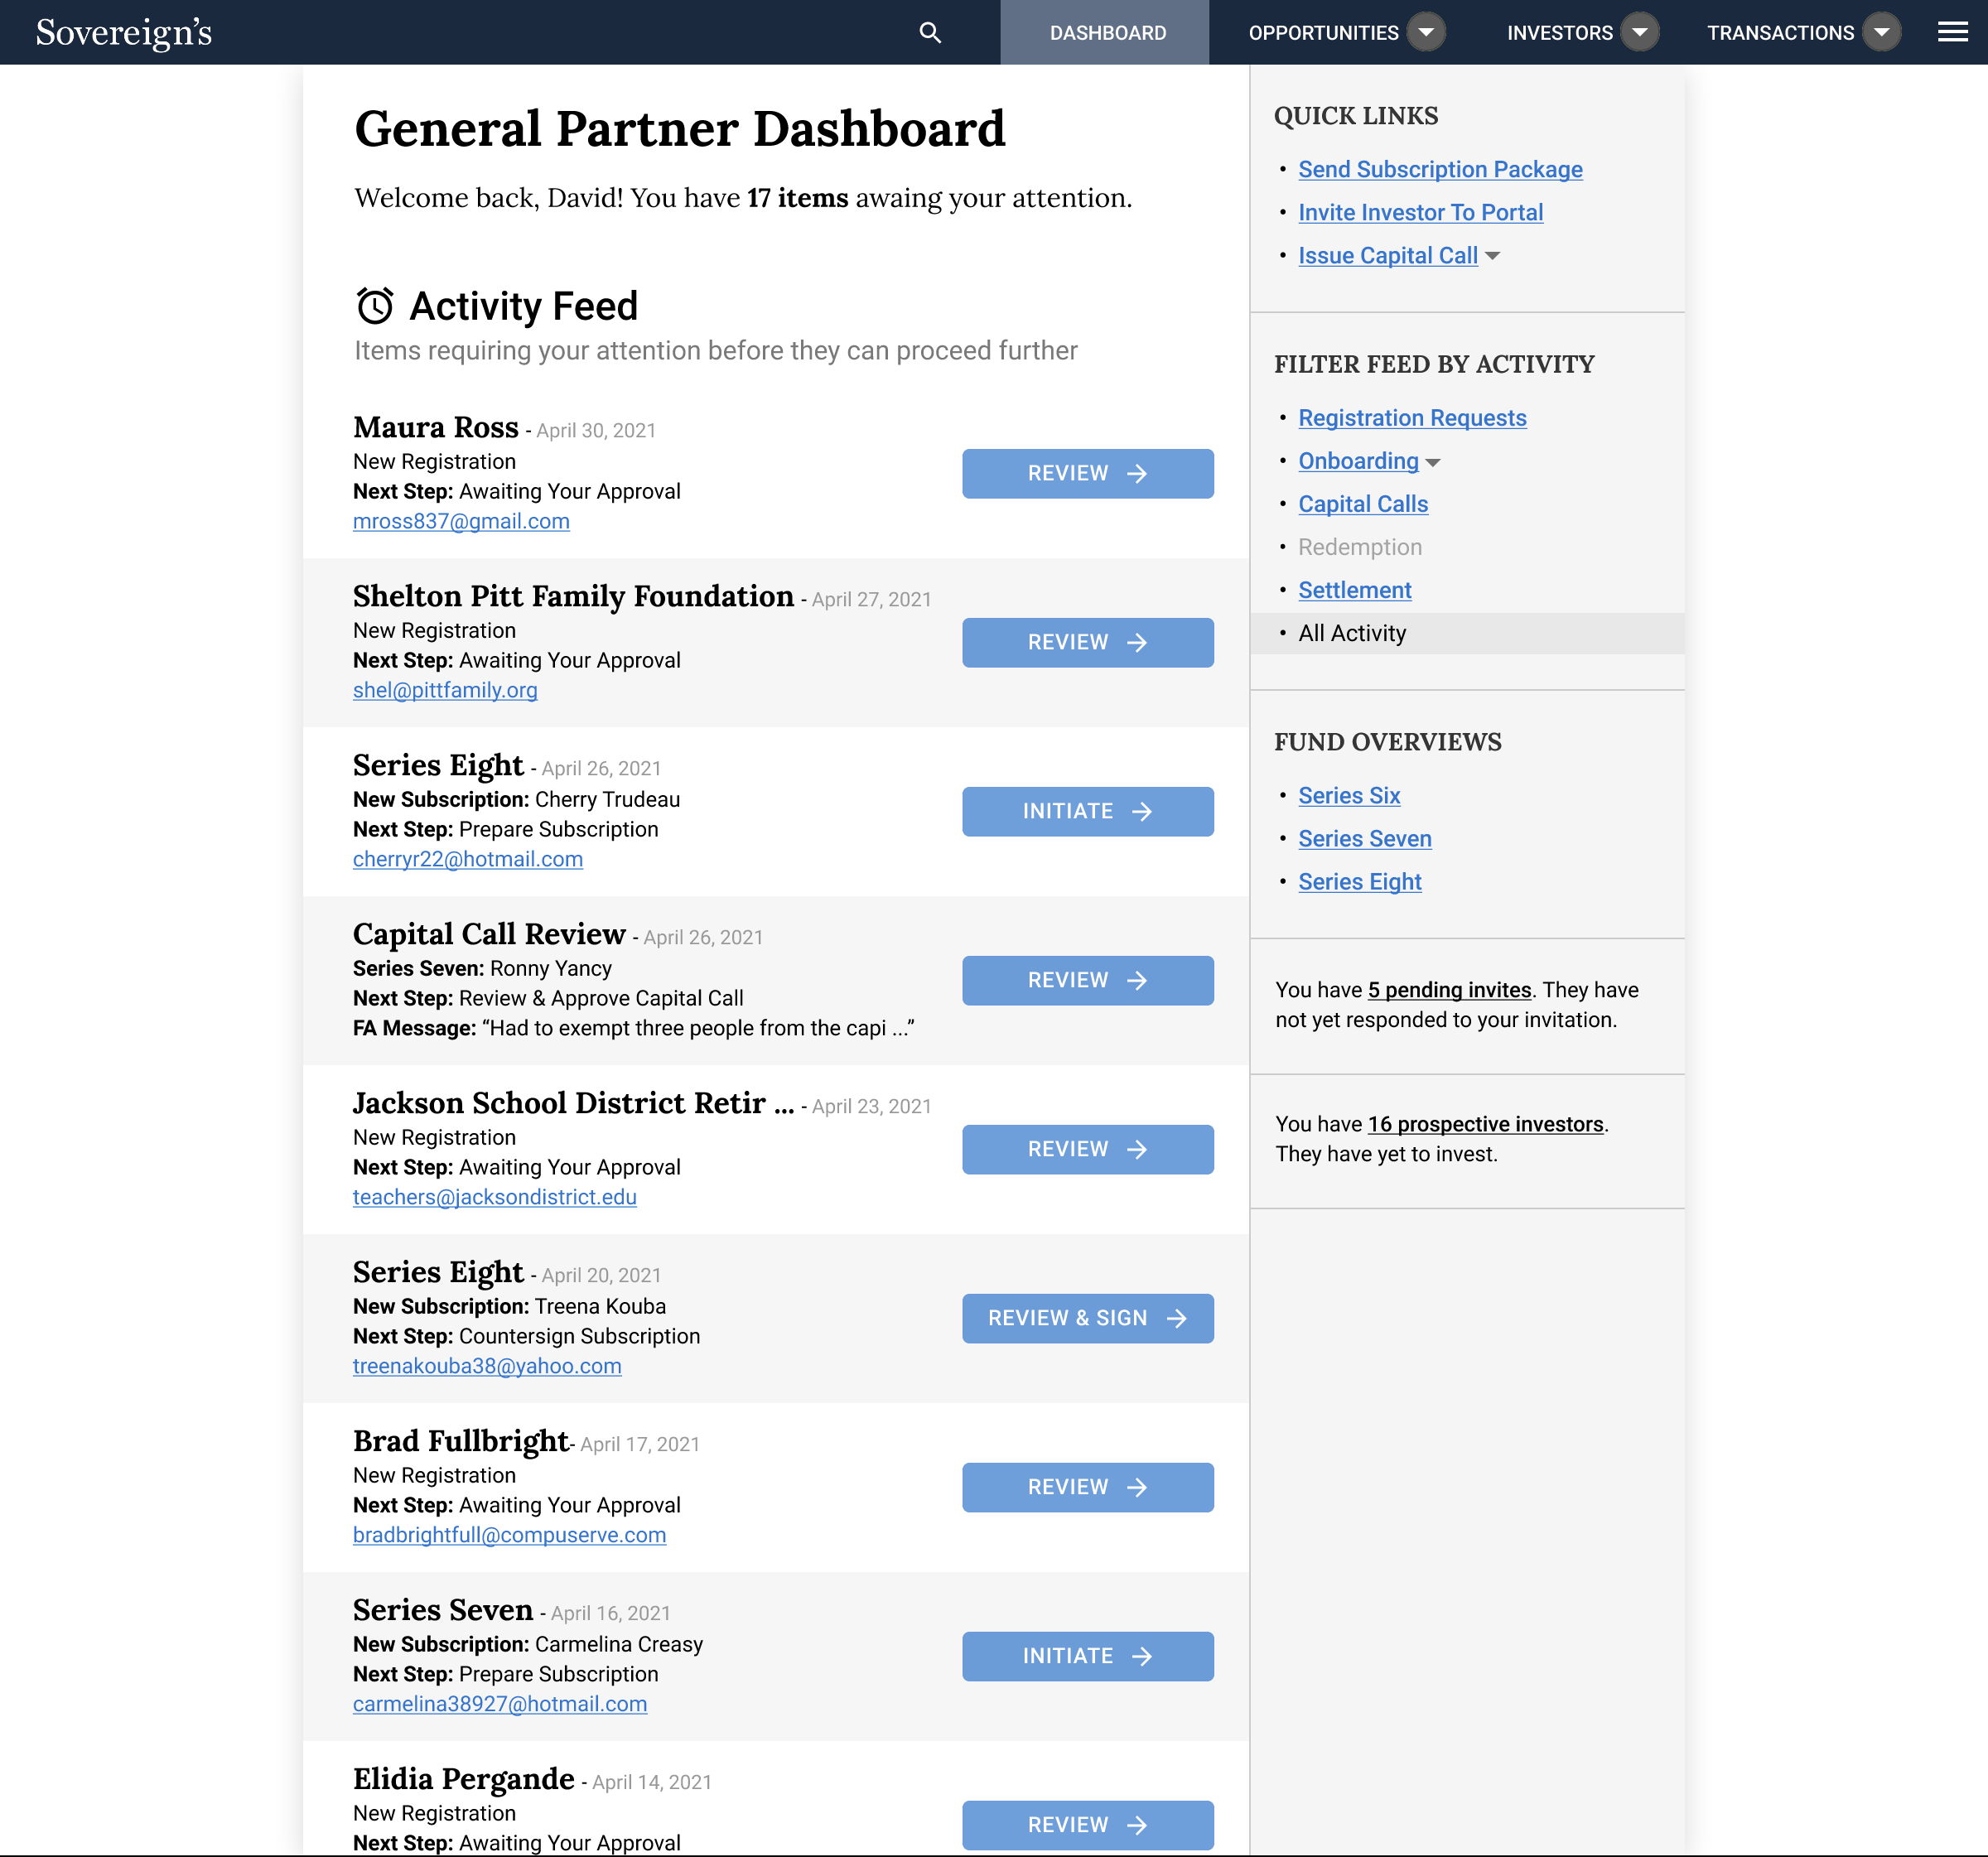Expand the Issue Capital Call caret

(1492, 257)
